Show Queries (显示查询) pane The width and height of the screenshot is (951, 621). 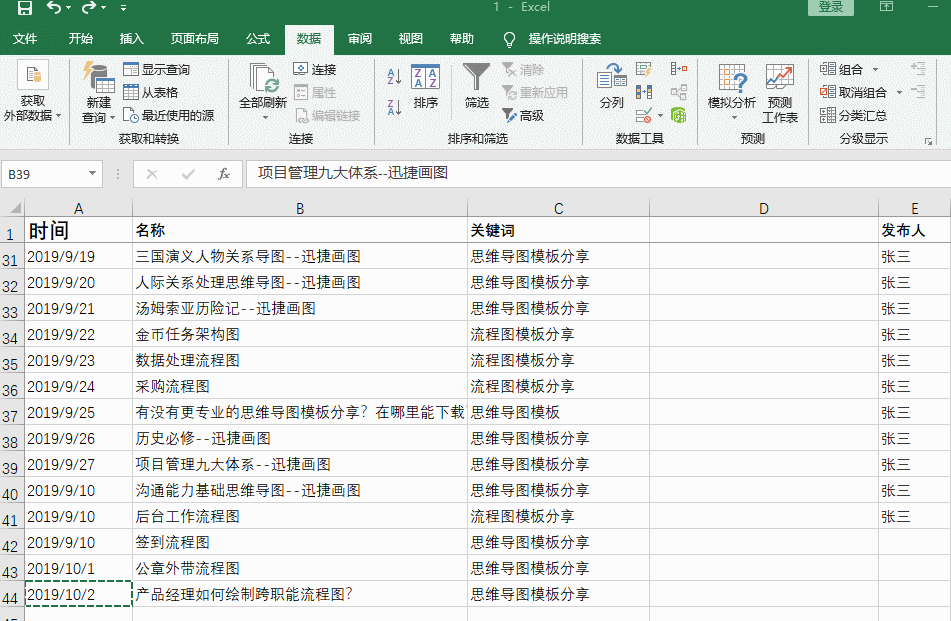pos(156,69)
